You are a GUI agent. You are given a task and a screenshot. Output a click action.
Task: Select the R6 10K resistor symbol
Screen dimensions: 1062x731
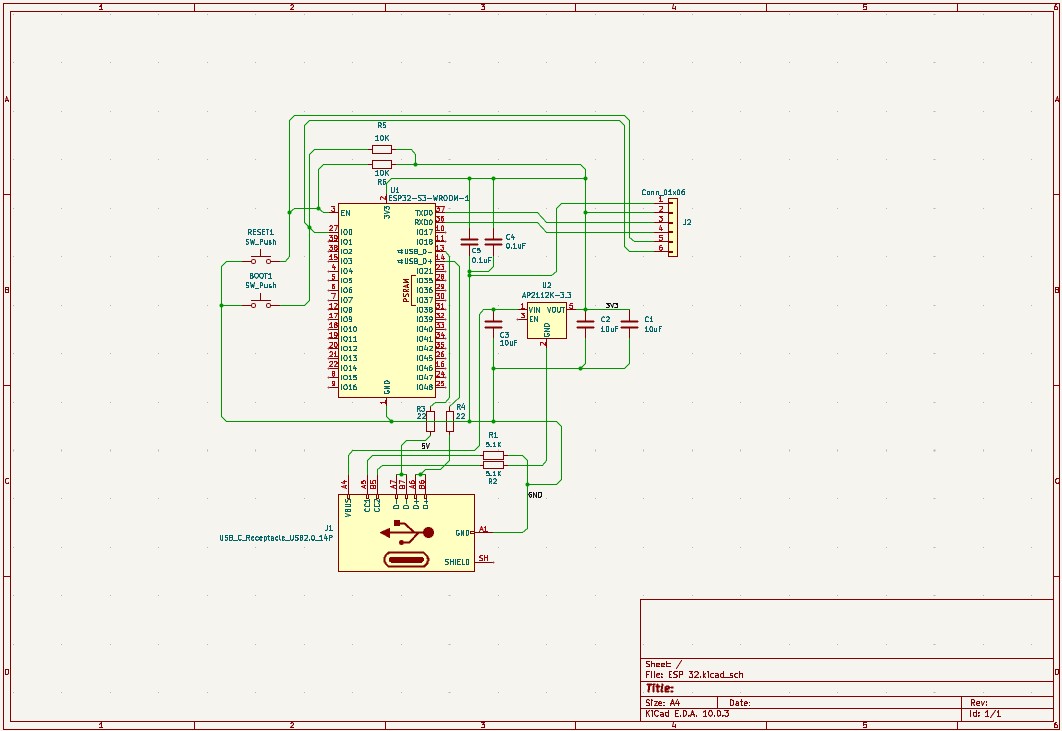[382, 164]
